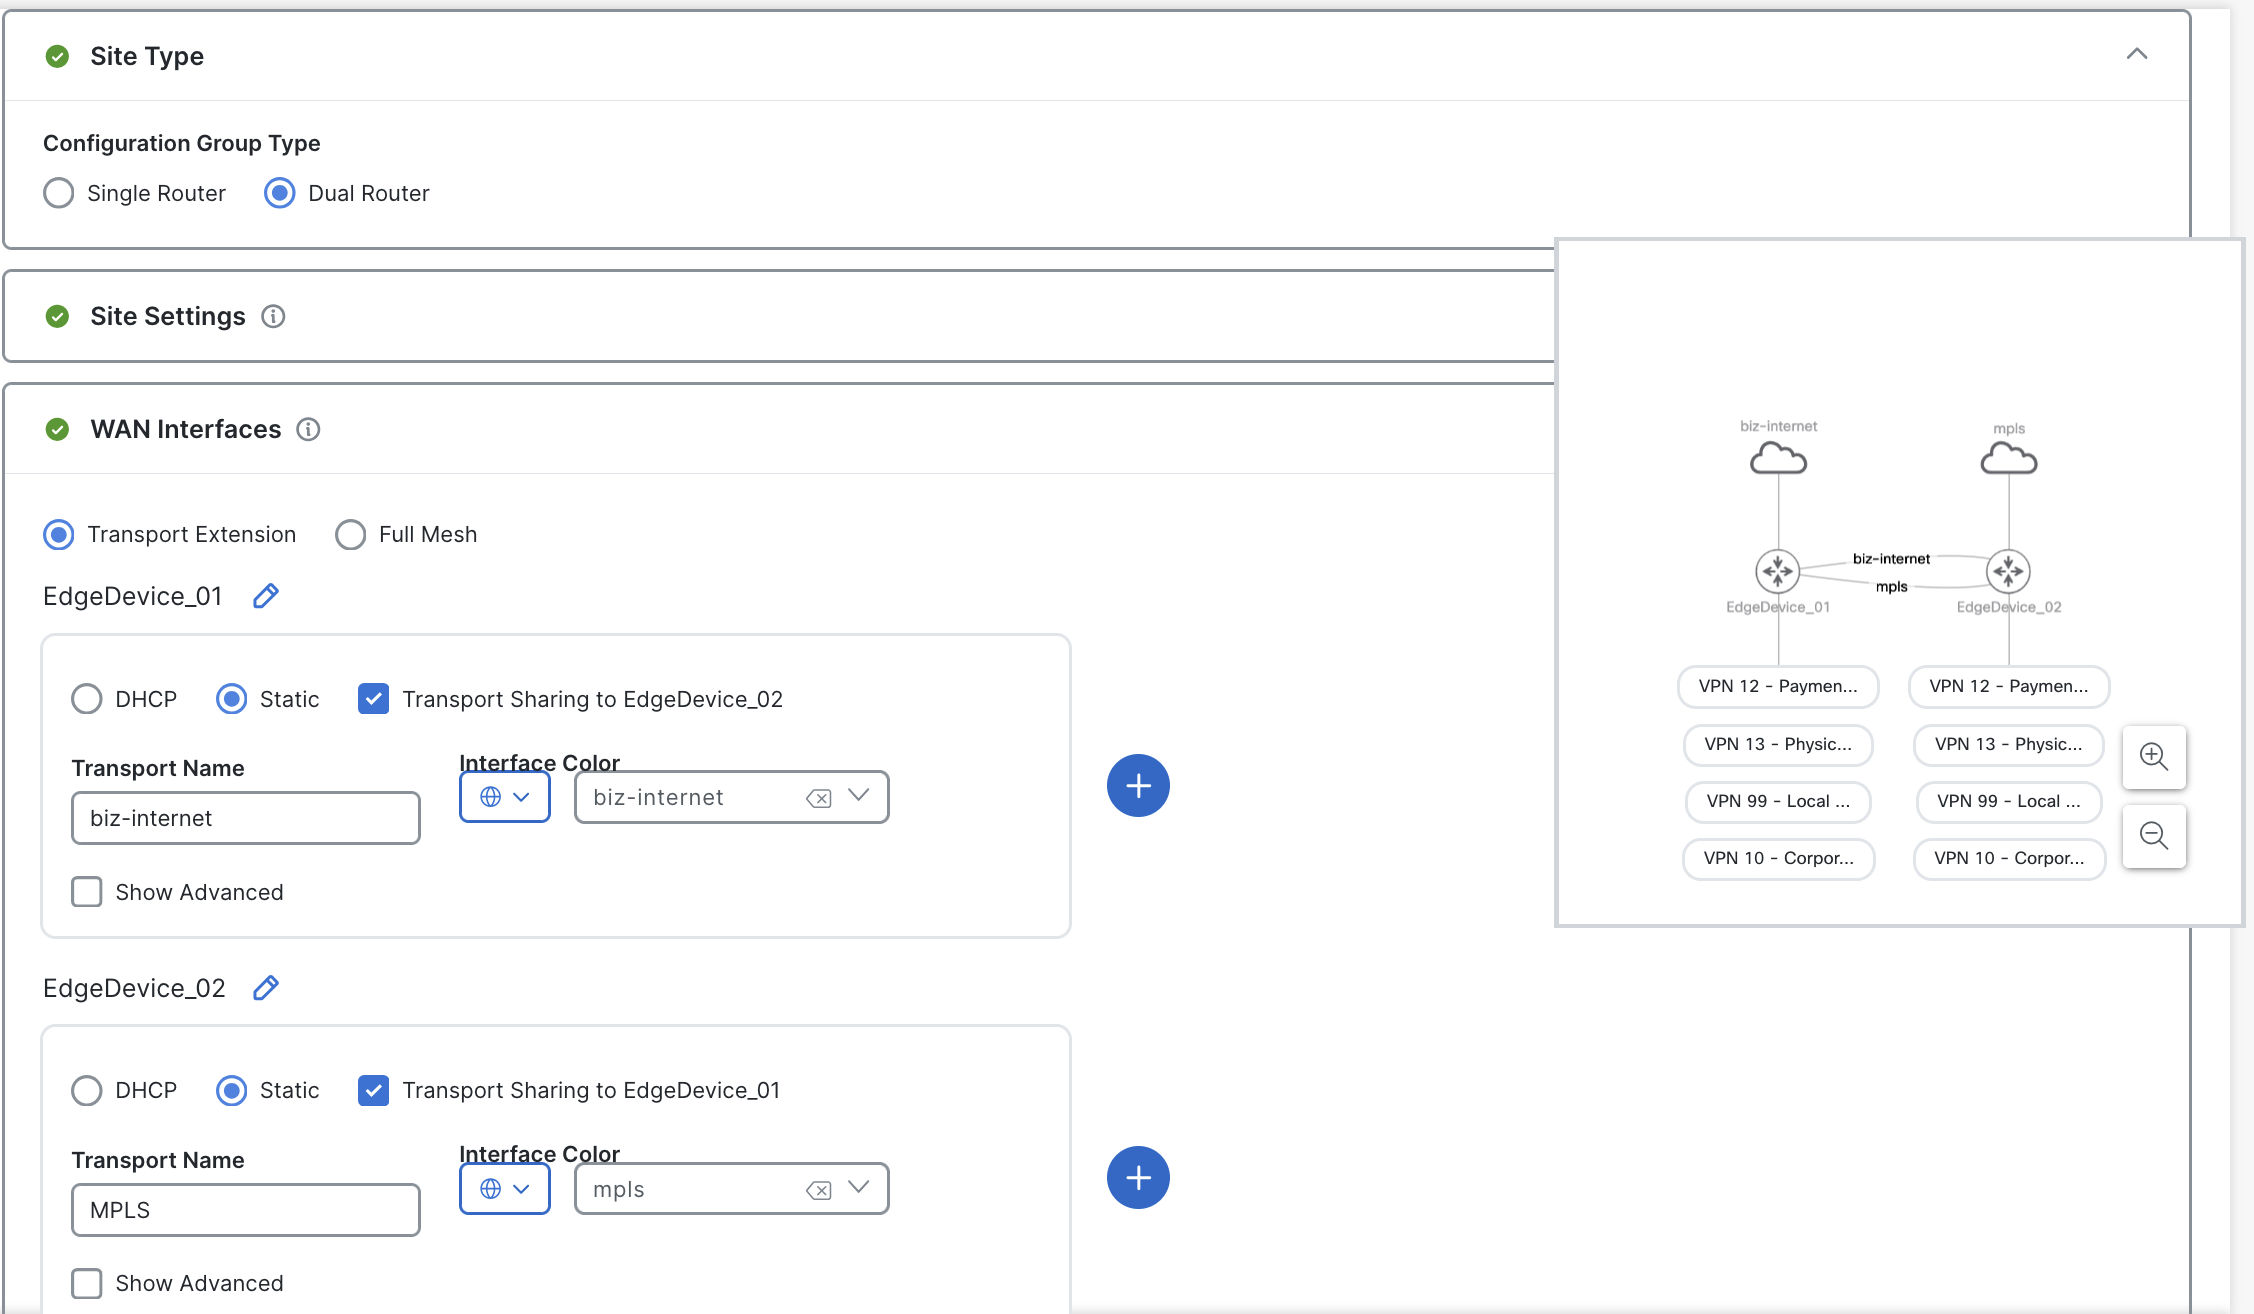Uncheck Transport Sharing to EdgeDevice_02

(373, 699)
